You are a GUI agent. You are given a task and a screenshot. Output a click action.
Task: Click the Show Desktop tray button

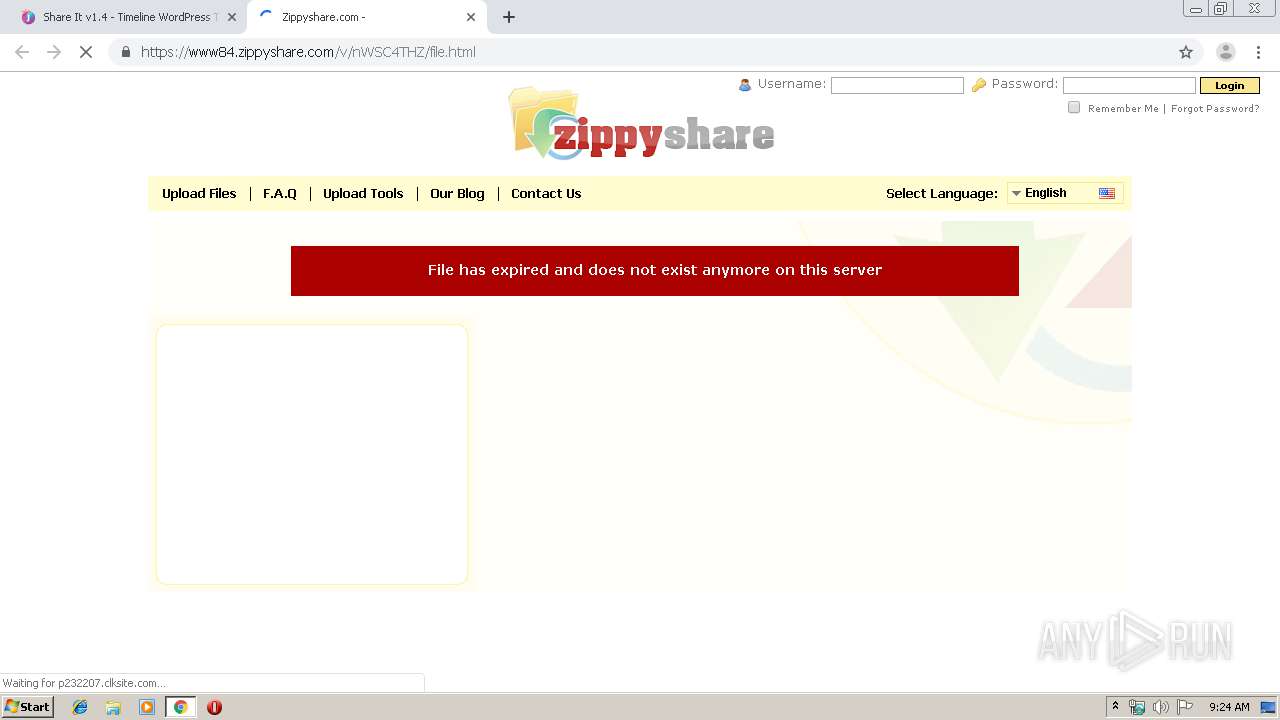click(x=1268, y=707)
